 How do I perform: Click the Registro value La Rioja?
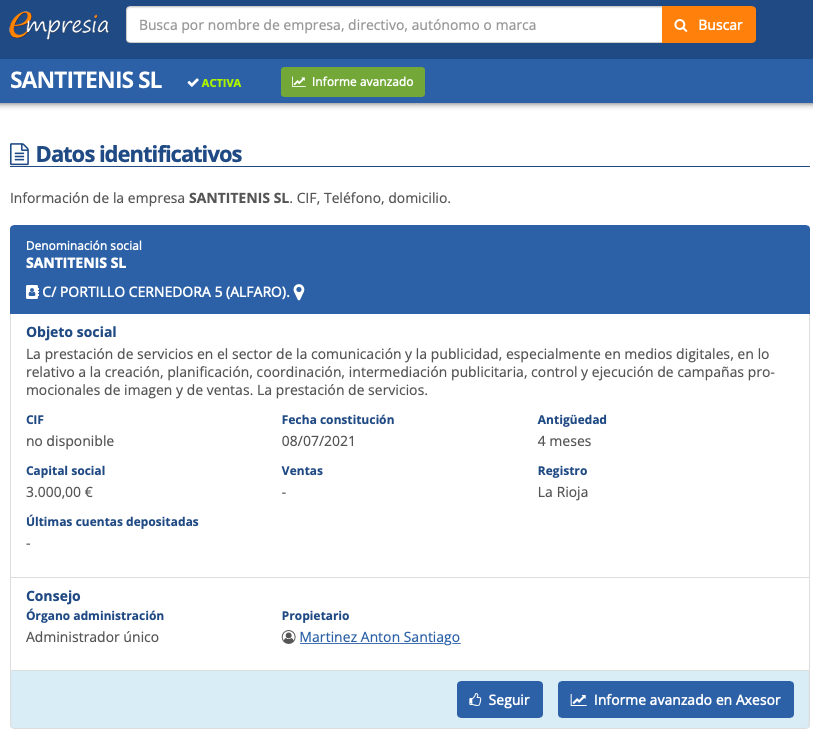click(563, 492)
